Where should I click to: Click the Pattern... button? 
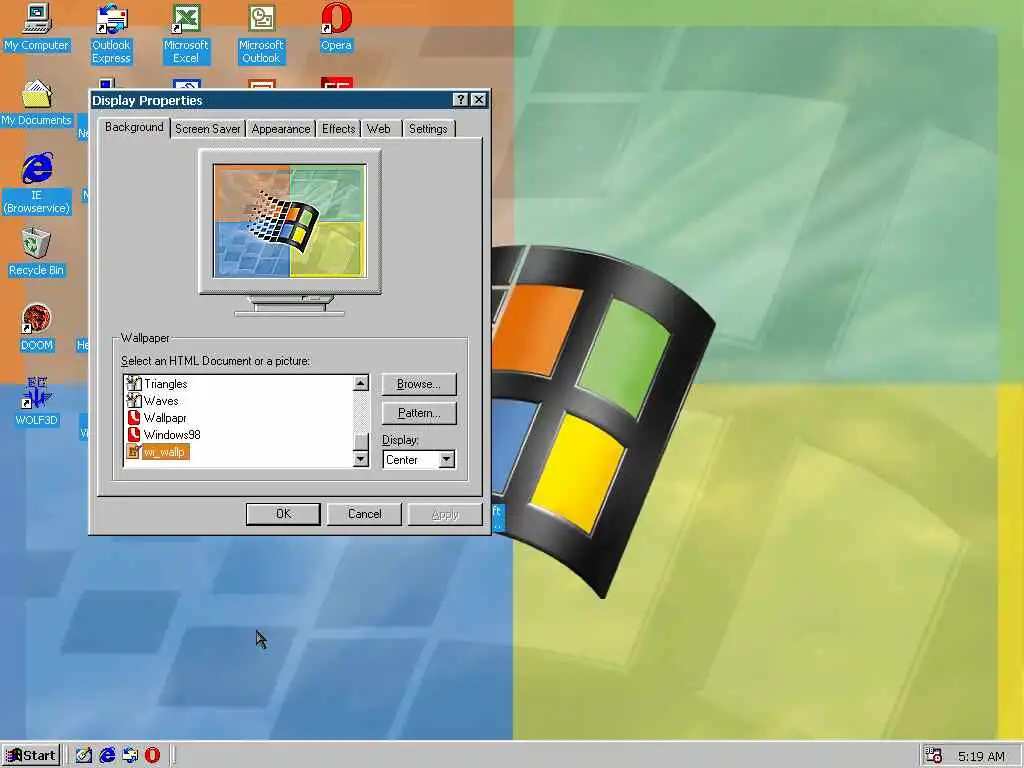point(419,413)
